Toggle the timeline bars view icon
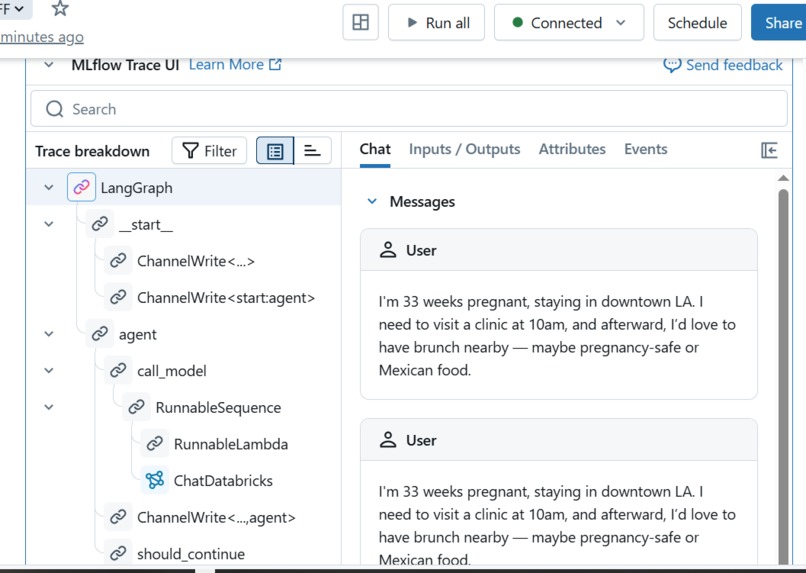806x573 pixels. [x=313, y=151]
